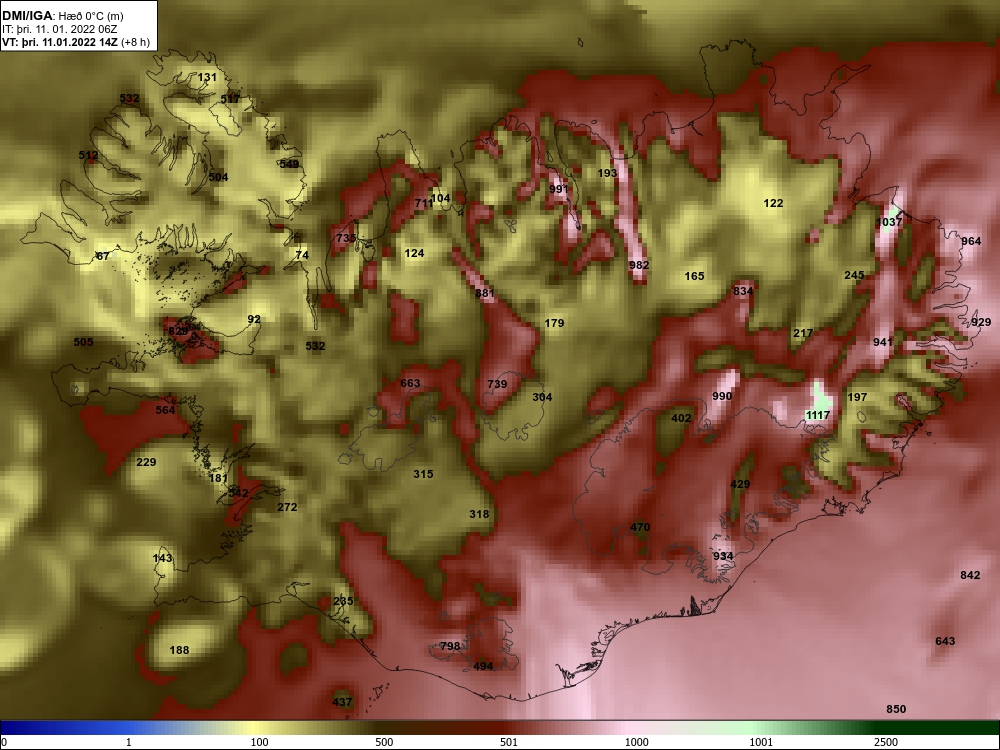The image size is (1000, 750).
Task: Click the 1000 label on the legend
Action: pyautogui.click(x=636, y=742)
